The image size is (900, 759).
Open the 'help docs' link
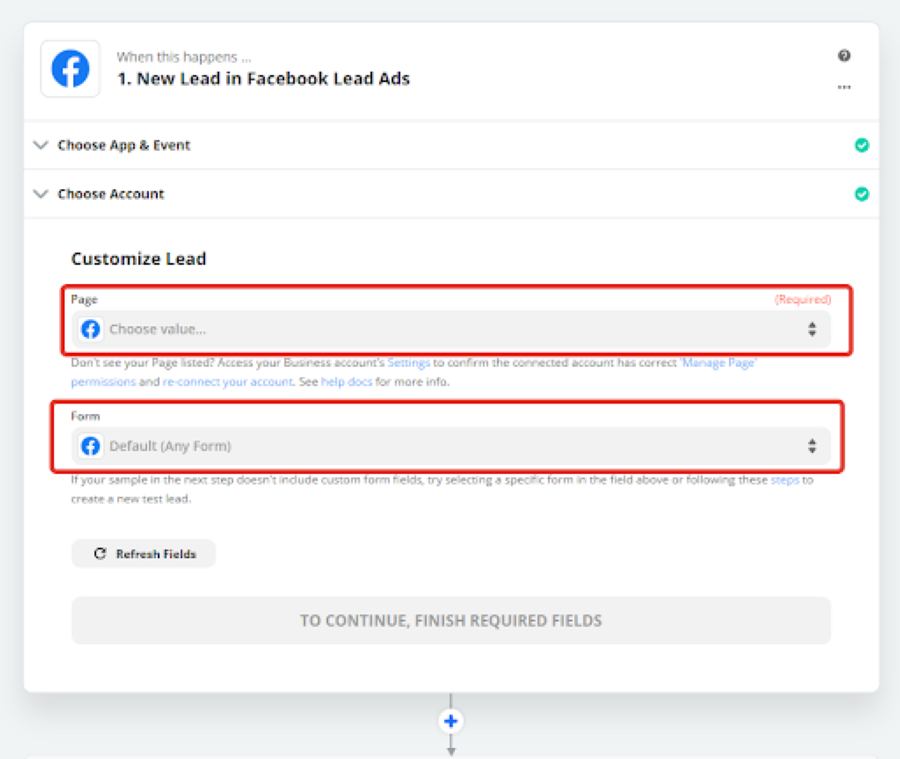346,382
